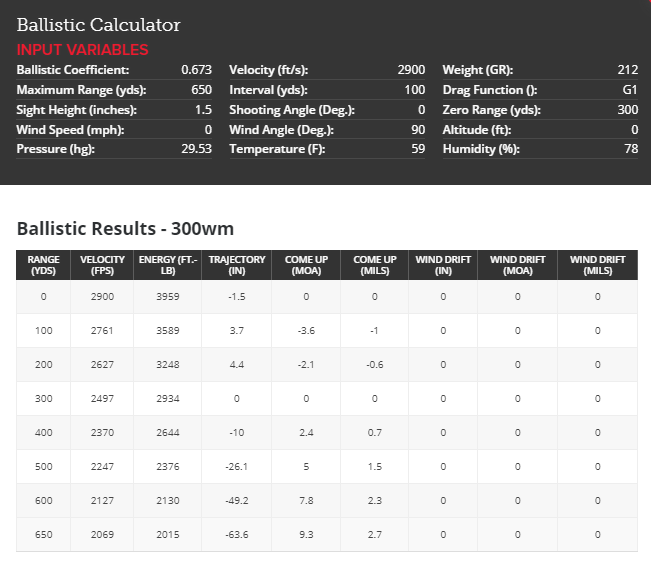The width and height of the screenshot is (651, 562).
Task: Select the trajectory cell showing -63.6
Action: [237, 536]
